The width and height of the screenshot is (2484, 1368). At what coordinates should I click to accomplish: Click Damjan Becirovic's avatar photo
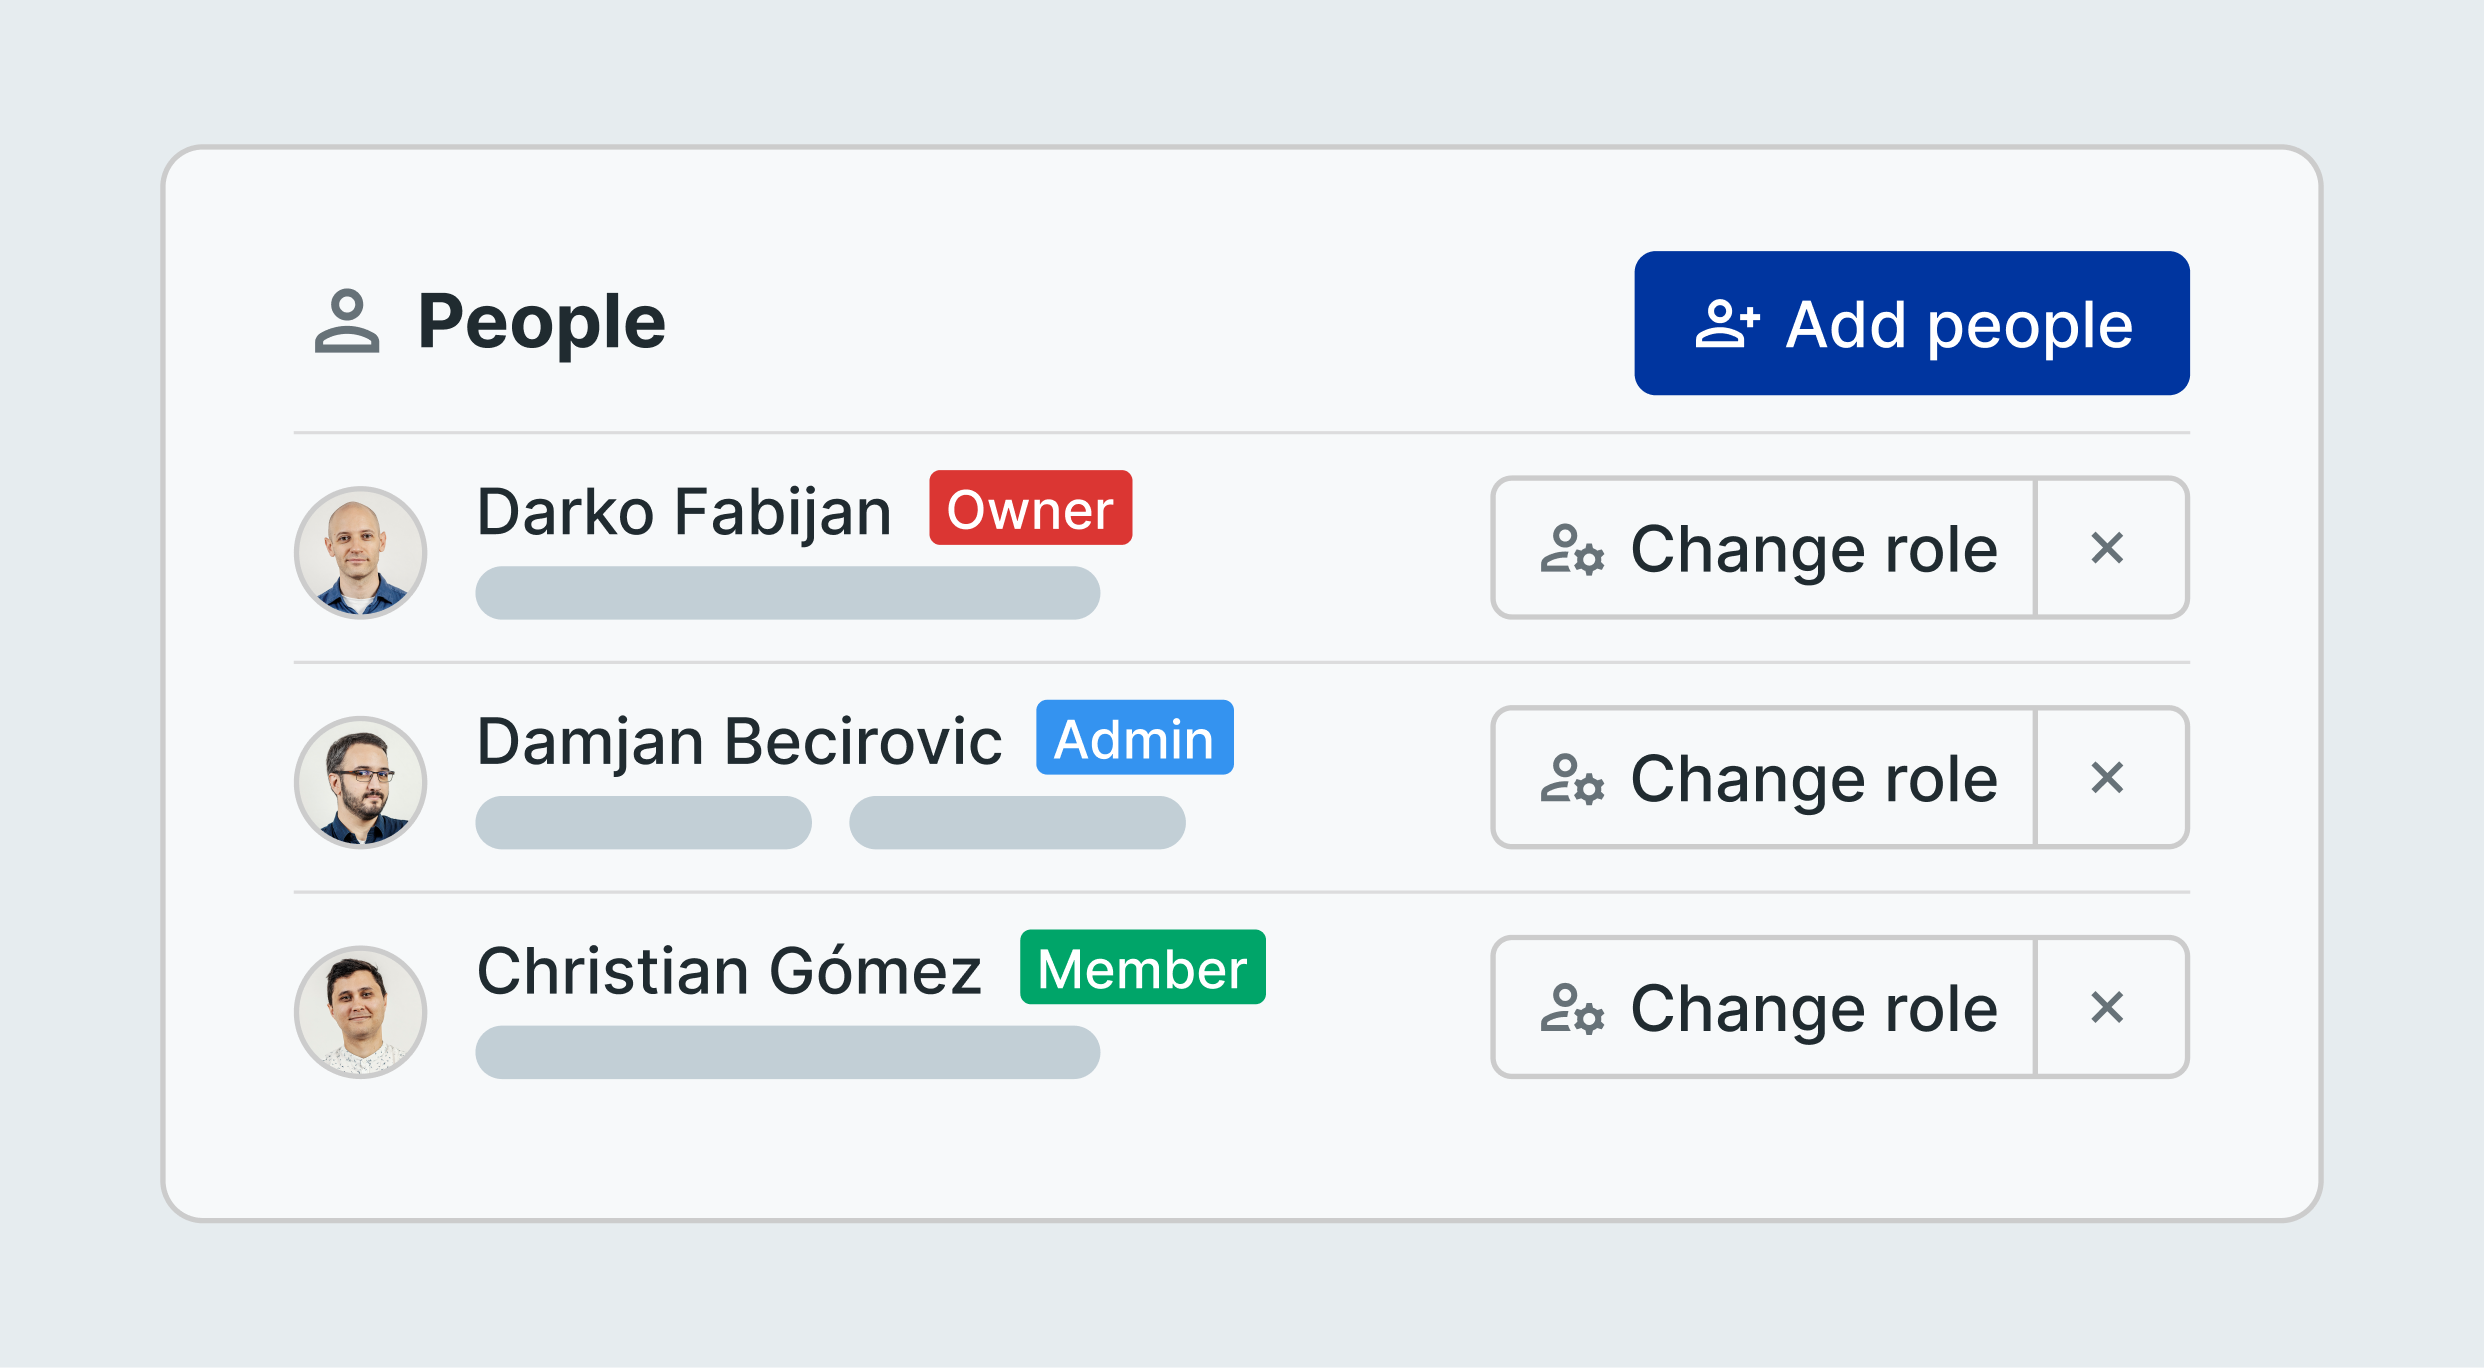click(360, 782)
